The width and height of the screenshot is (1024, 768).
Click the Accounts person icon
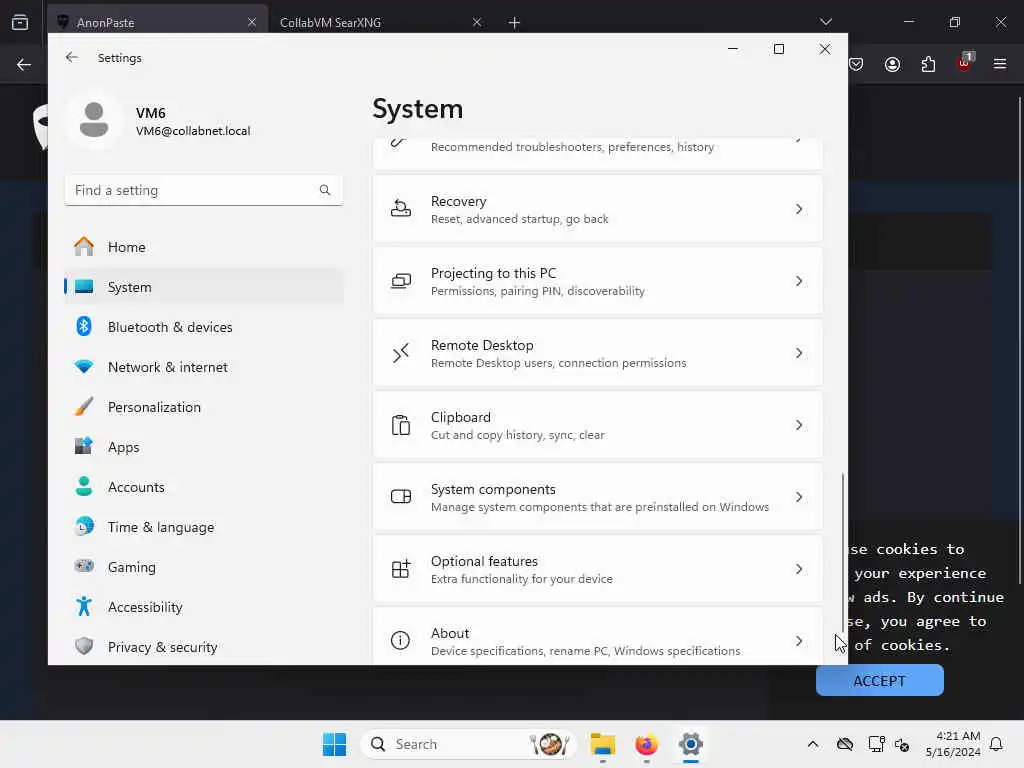click(84, 487)
